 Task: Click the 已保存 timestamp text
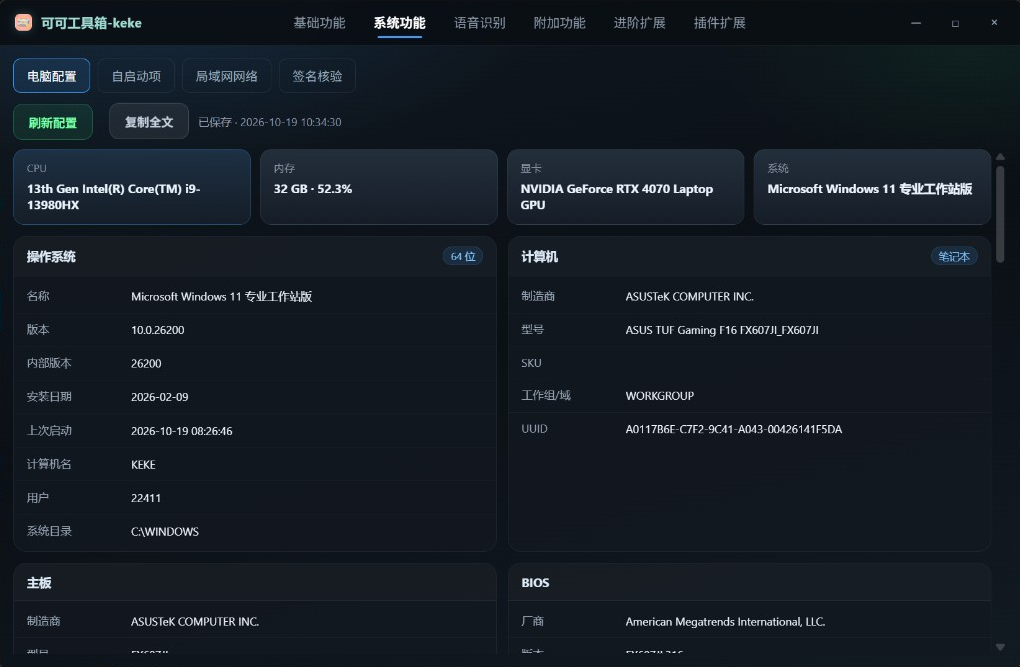[269, 122]
